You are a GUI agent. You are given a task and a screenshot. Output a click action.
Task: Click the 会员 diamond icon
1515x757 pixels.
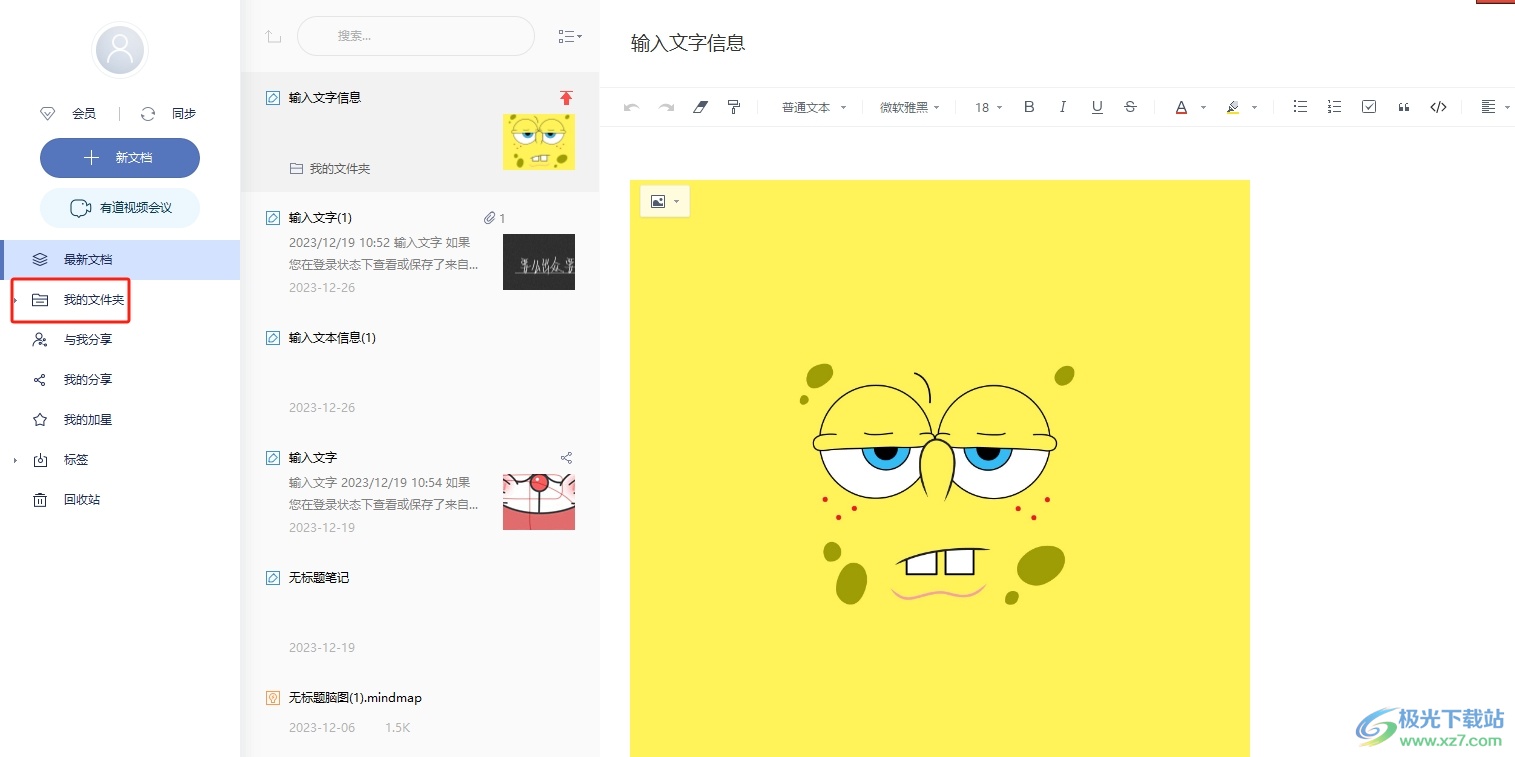click(x=47, y=114)
